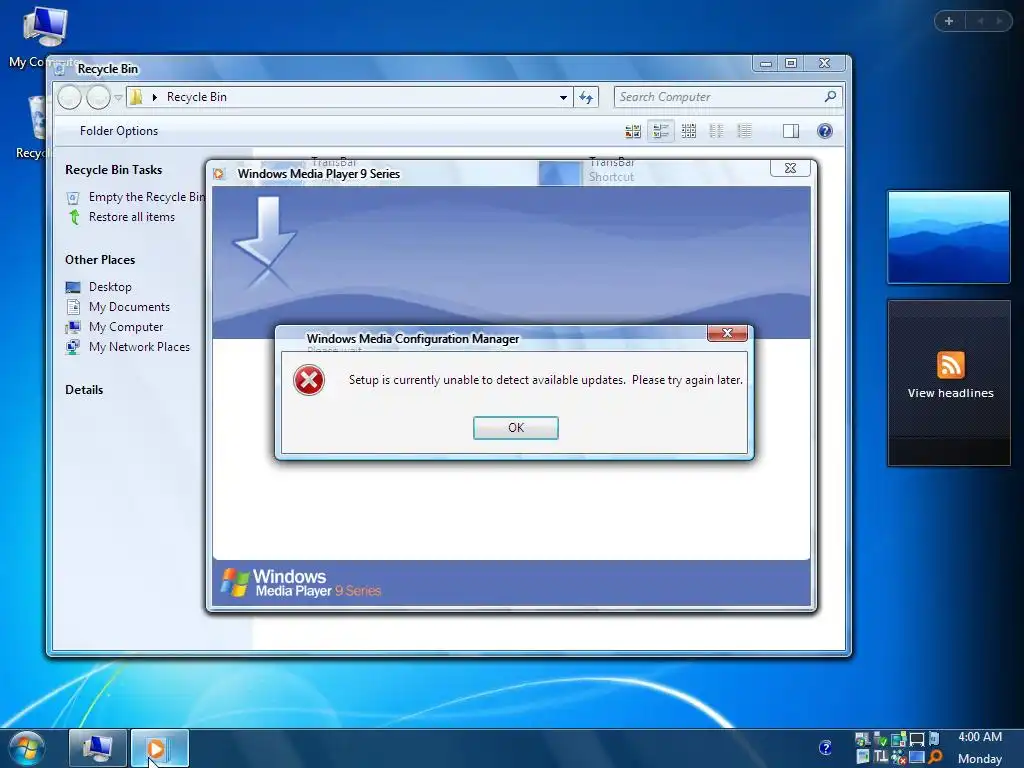Switch to thumbnails view icon
1024x768 pixels.
(x=633, y=131)
